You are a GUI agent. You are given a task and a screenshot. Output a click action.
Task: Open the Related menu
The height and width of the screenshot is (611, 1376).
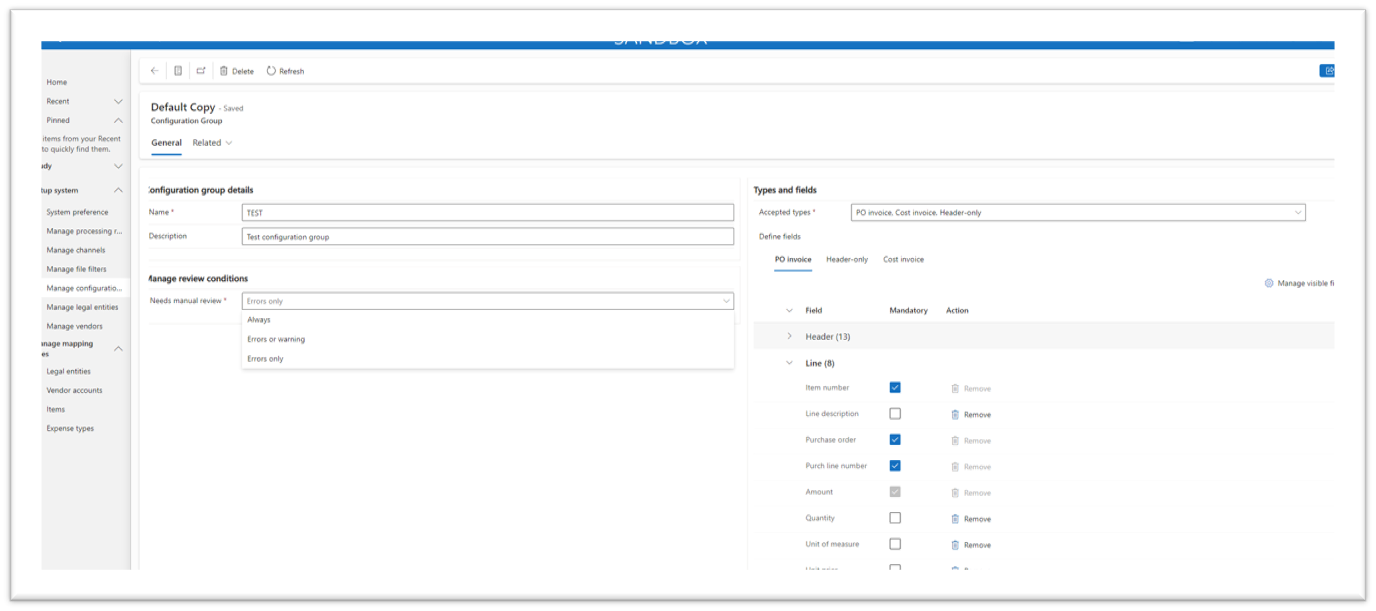[x=208, y=142]
